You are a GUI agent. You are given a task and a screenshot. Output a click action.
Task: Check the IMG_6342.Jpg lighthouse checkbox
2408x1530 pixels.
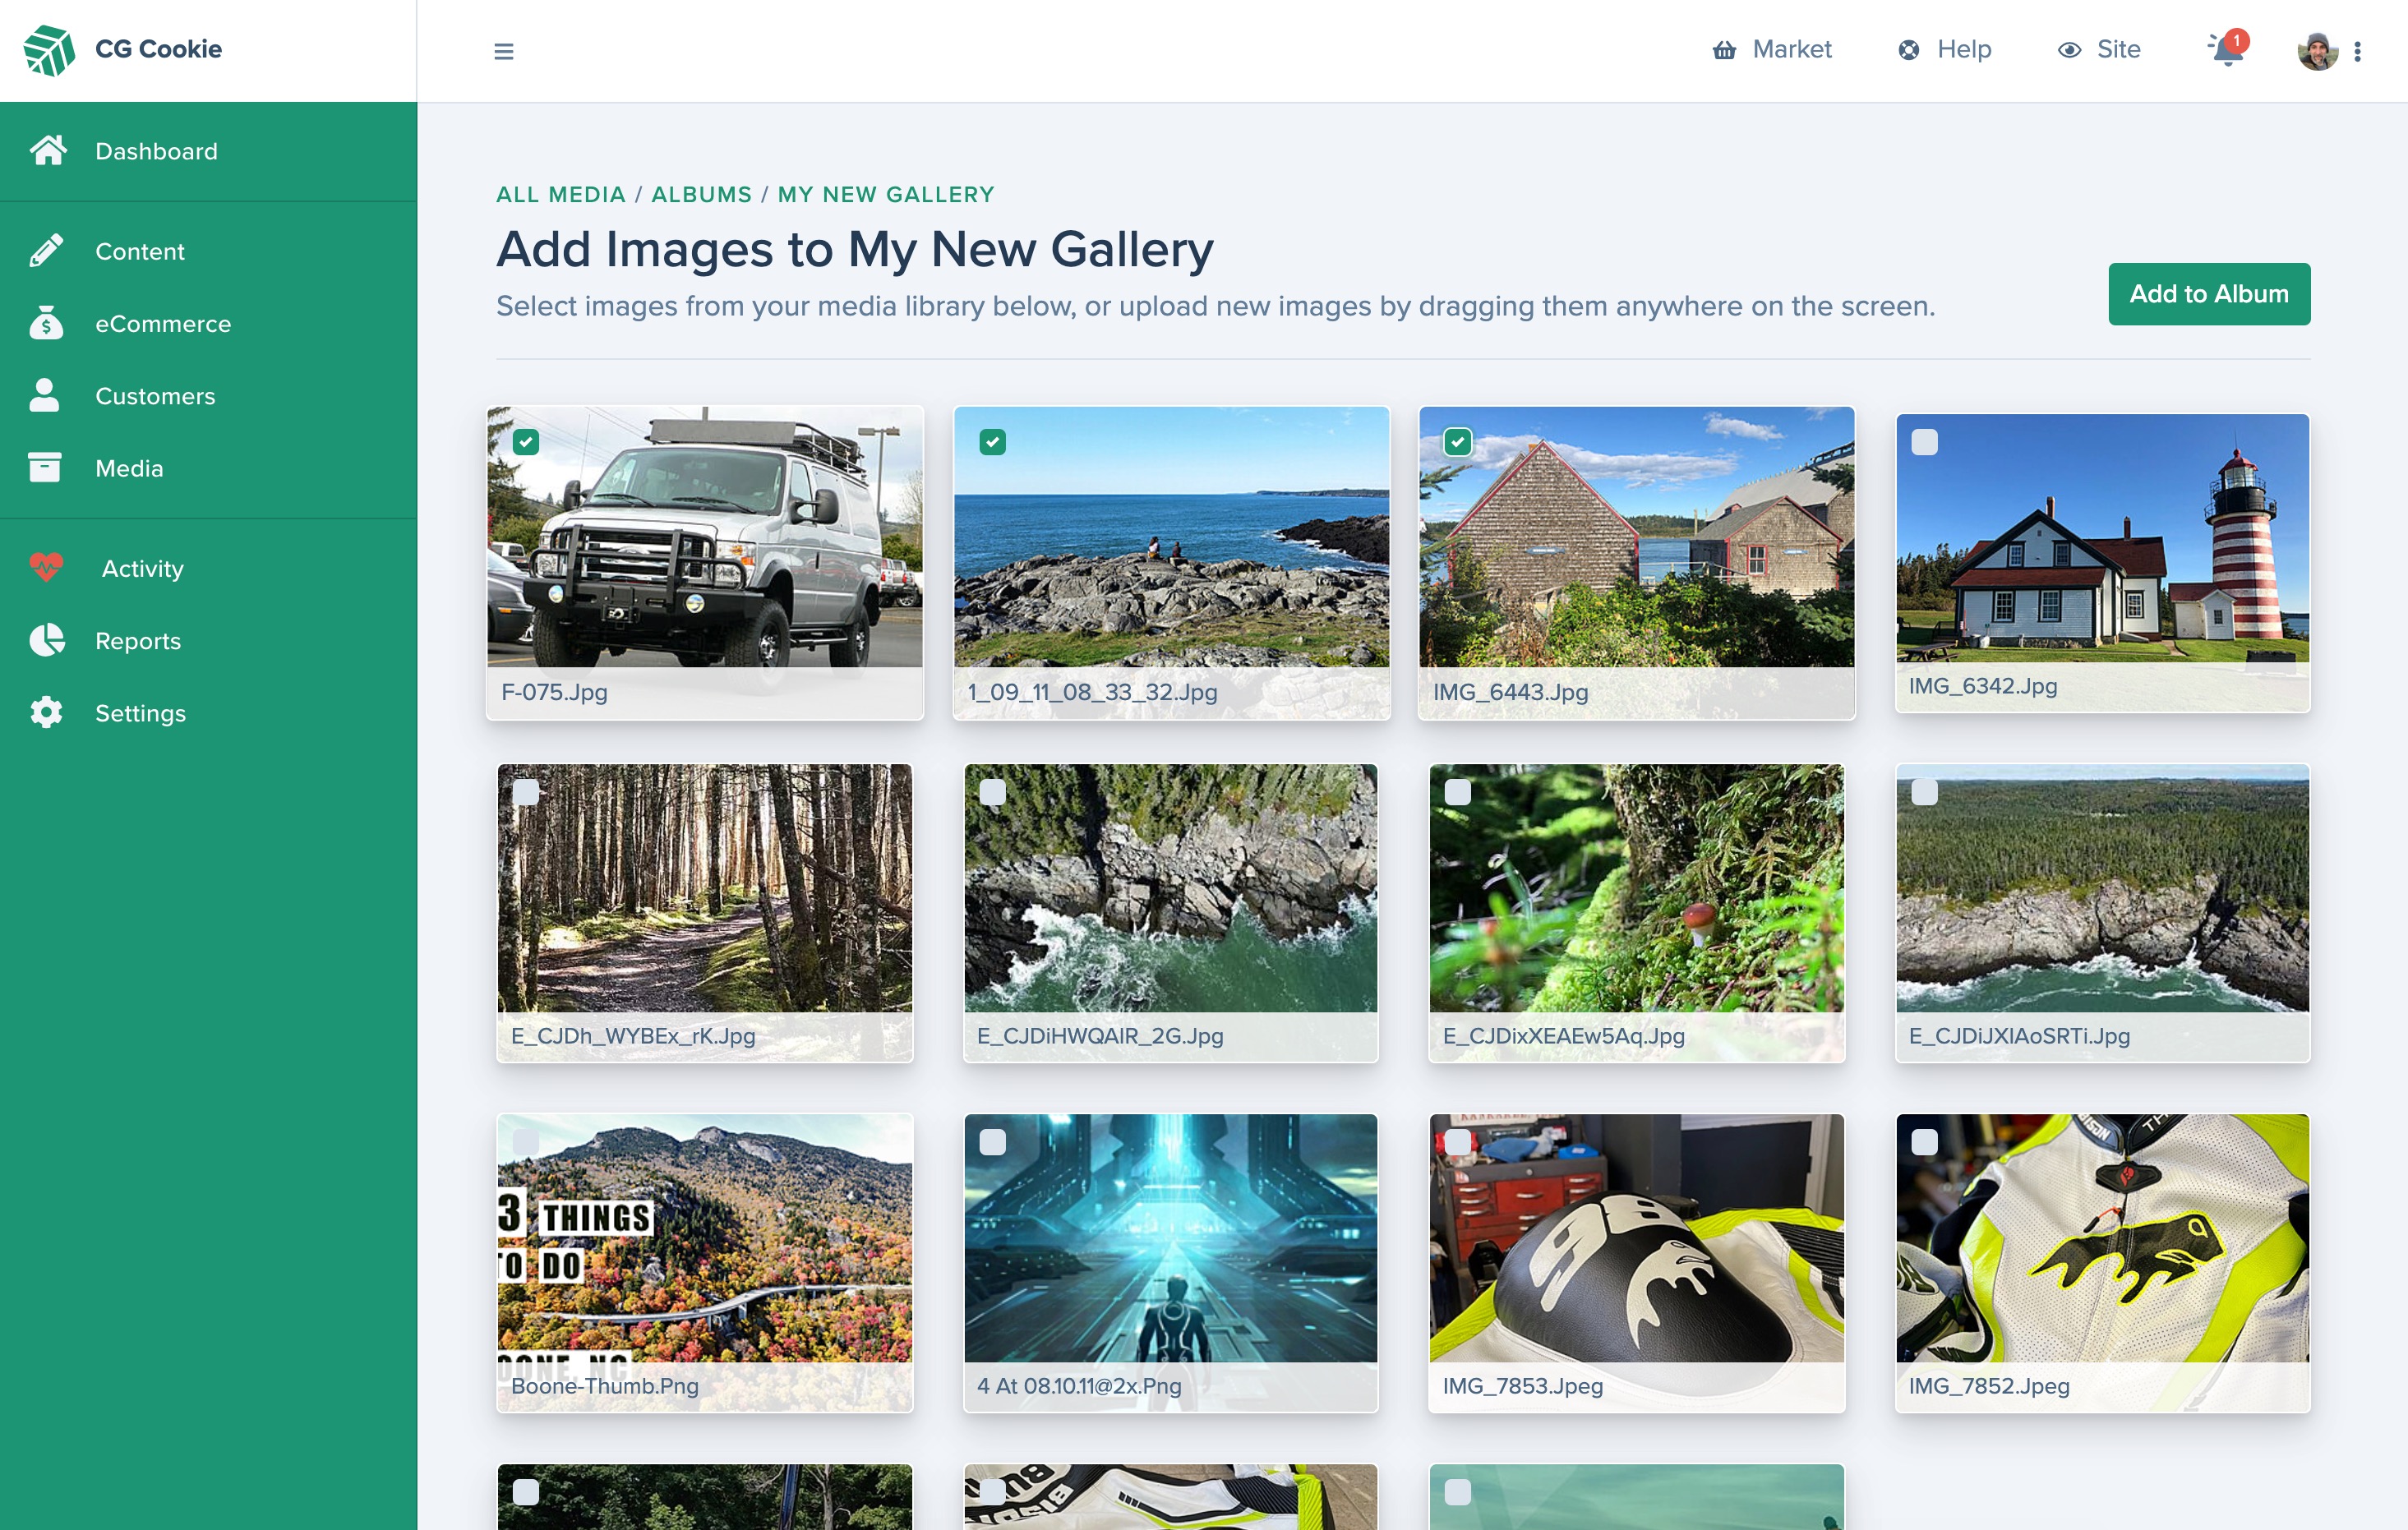click(1924, 442)
